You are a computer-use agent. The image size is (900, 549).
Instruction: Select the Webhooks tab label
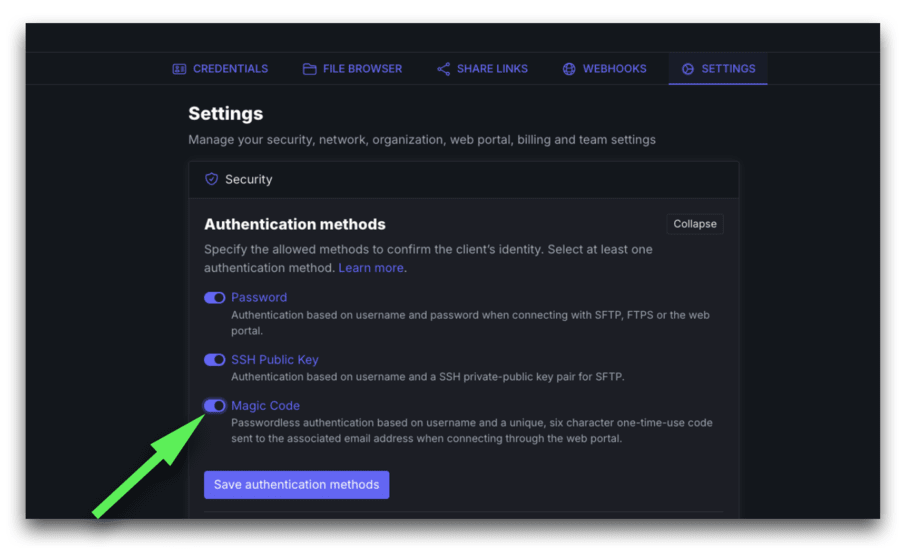tap(614, 69)
